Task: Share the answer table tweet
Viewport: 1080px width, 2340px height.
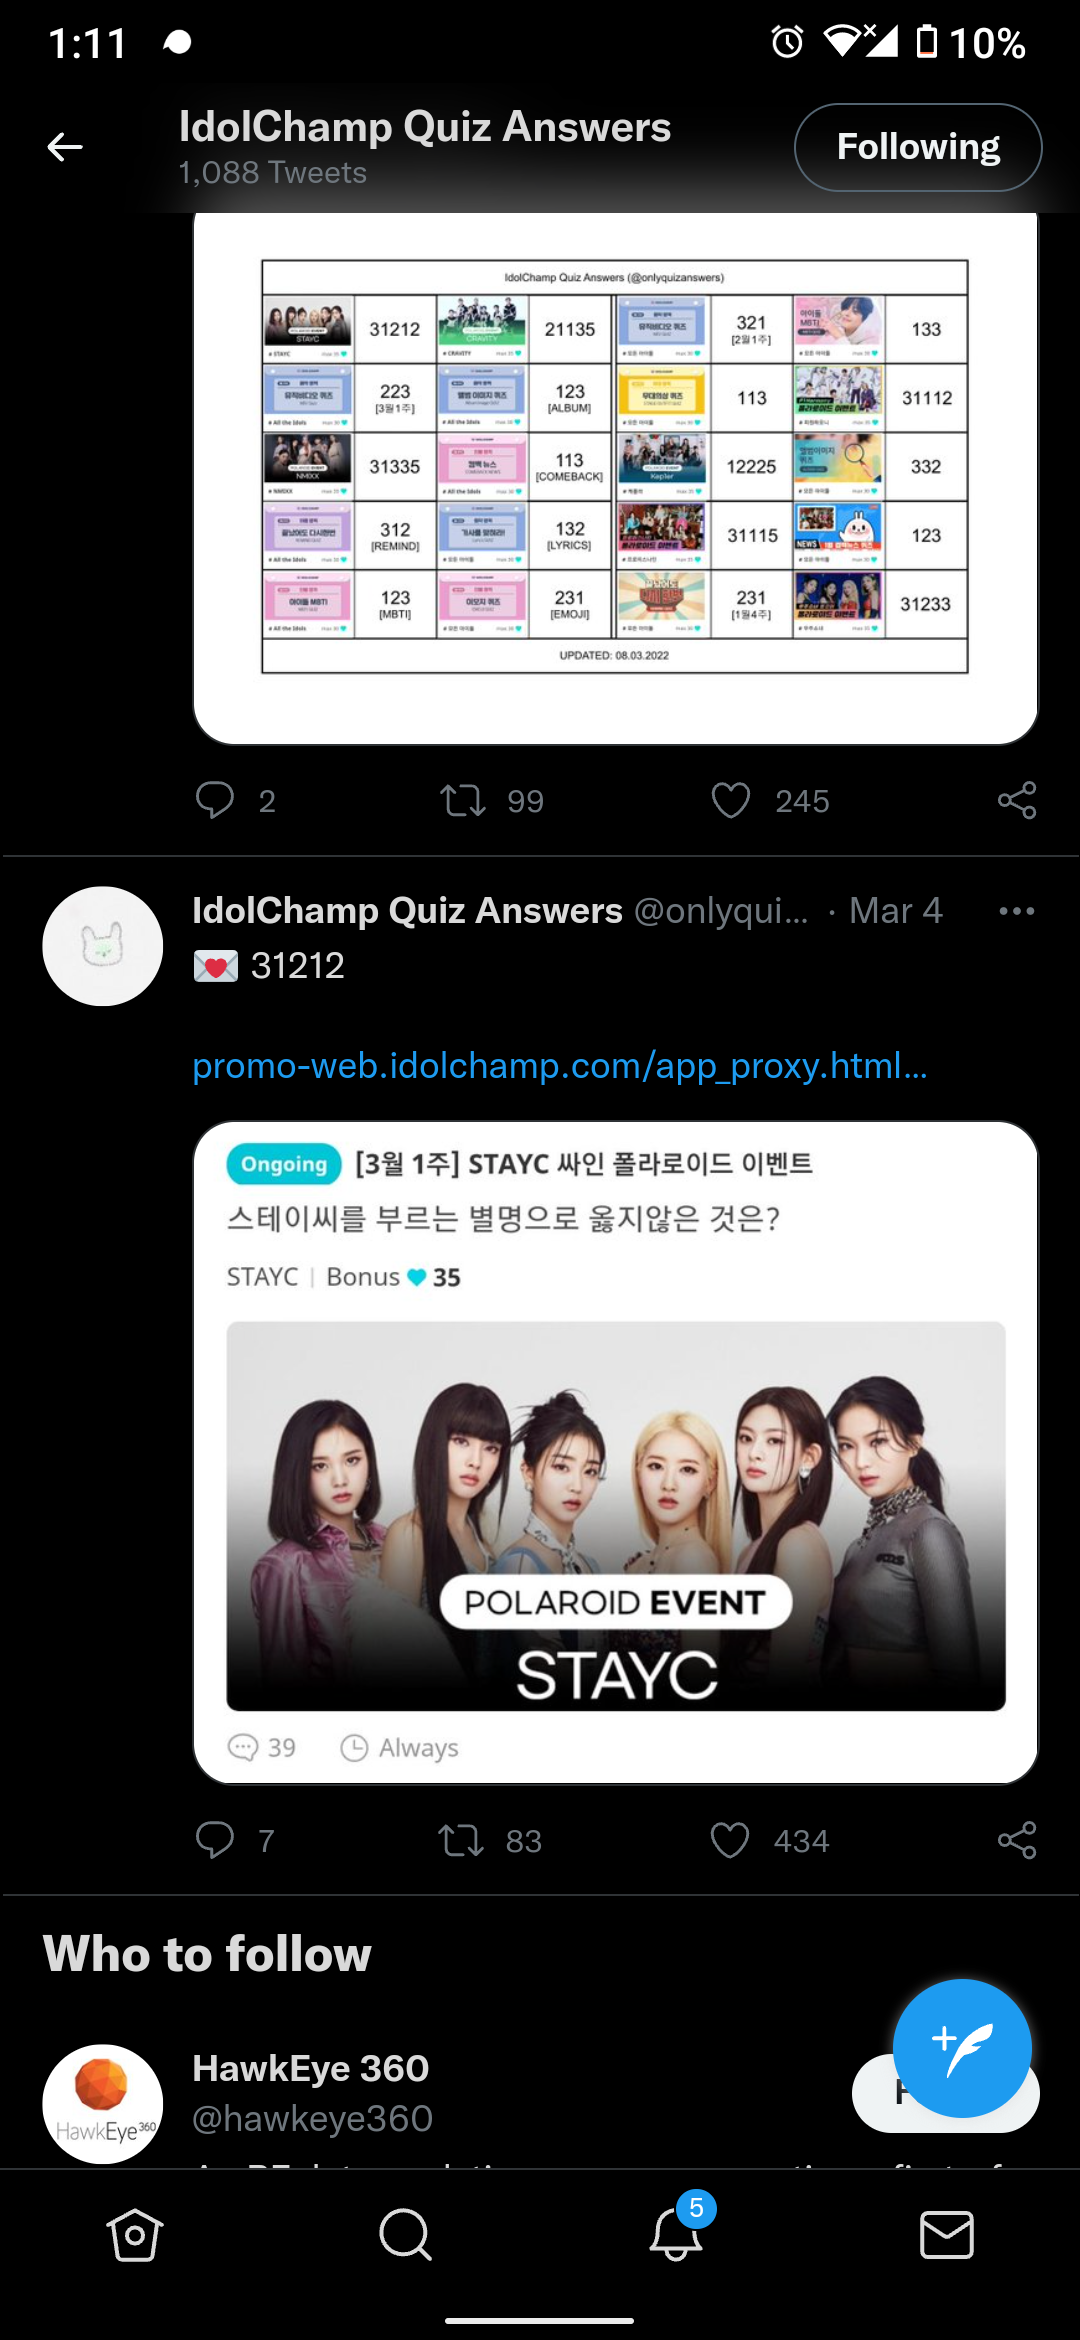Action: point(1017,800)
